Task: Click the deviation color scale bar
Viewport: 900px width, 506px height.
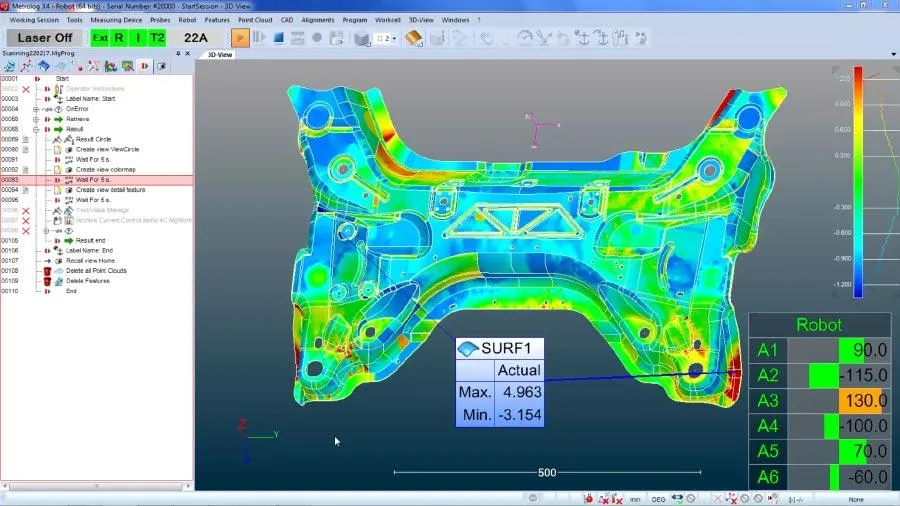Action: coord(858,180)
